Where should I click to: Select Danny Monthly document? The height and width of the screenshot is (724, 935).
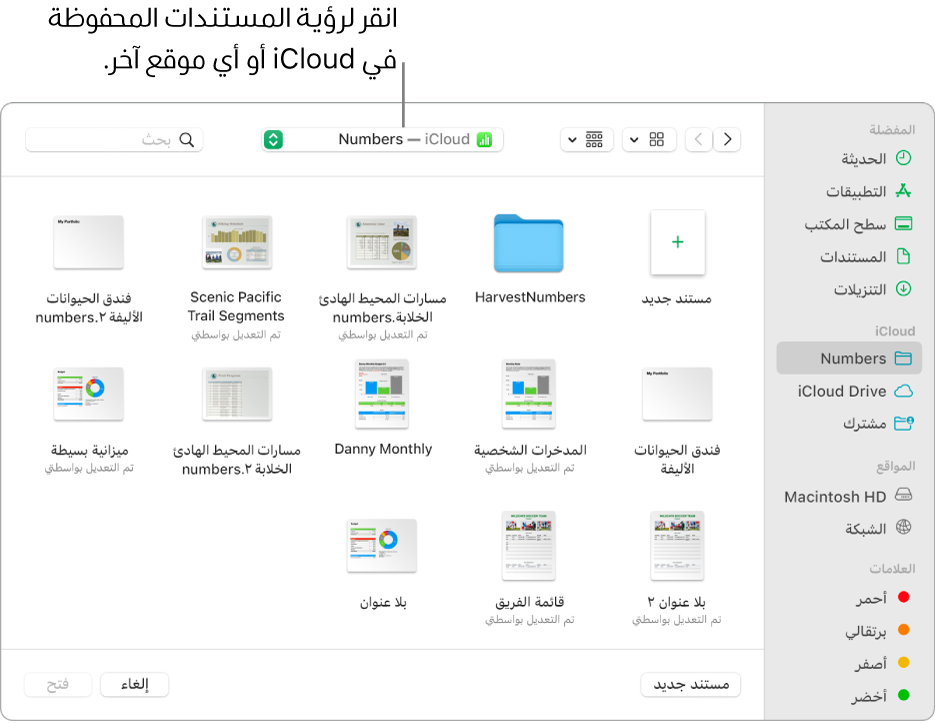point(382,394)
